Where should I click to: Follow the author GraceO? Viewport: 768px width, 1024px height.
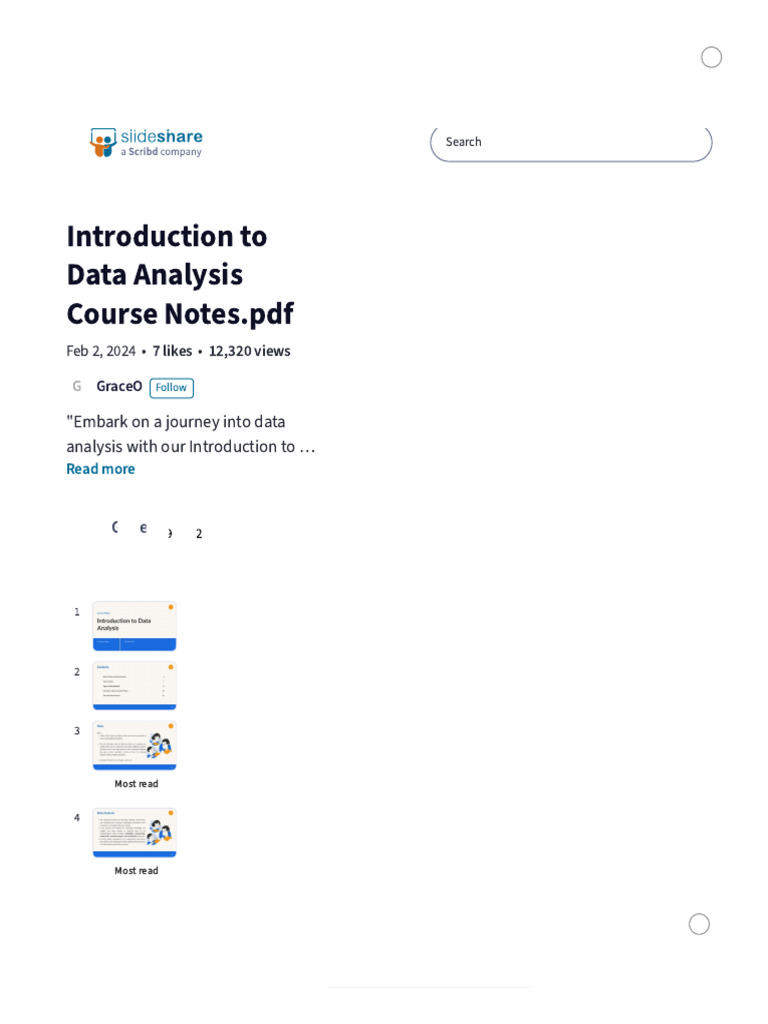171,388
